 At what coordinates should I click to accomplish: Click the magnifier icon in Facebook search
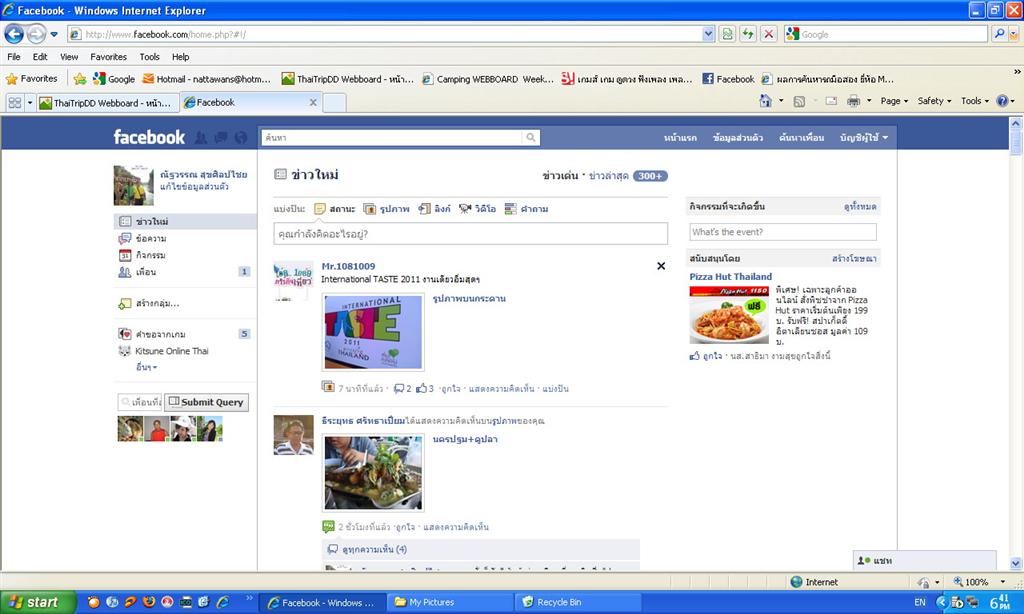(x=531, y=137)
